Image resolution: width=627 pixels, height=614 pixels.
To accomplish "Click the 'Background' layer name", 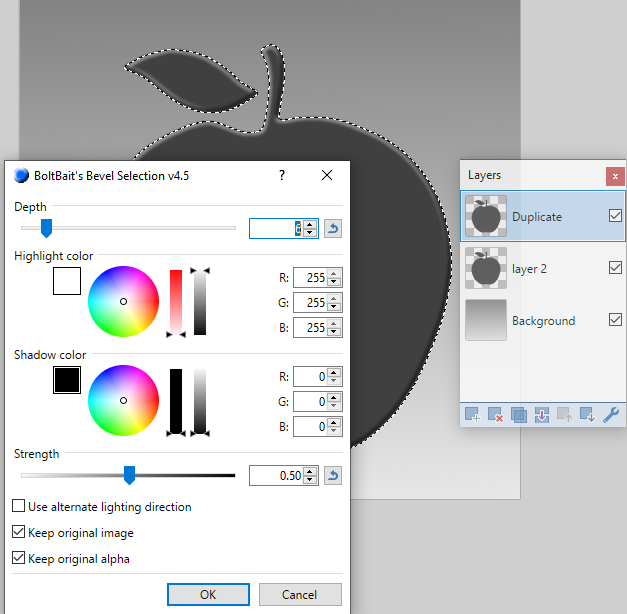I will click(x=544, y=321).
